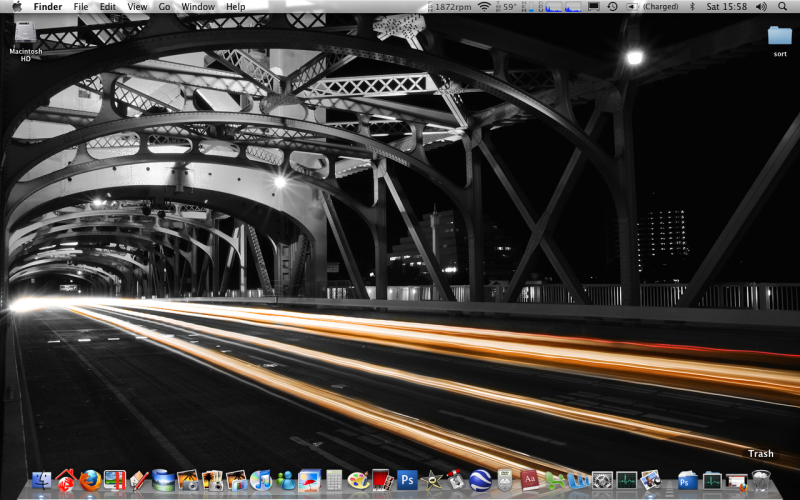Image resolution: width=800 pixels, height=500 pixels.
Task: Expand the battery Charged status menu
Action: 659,7
